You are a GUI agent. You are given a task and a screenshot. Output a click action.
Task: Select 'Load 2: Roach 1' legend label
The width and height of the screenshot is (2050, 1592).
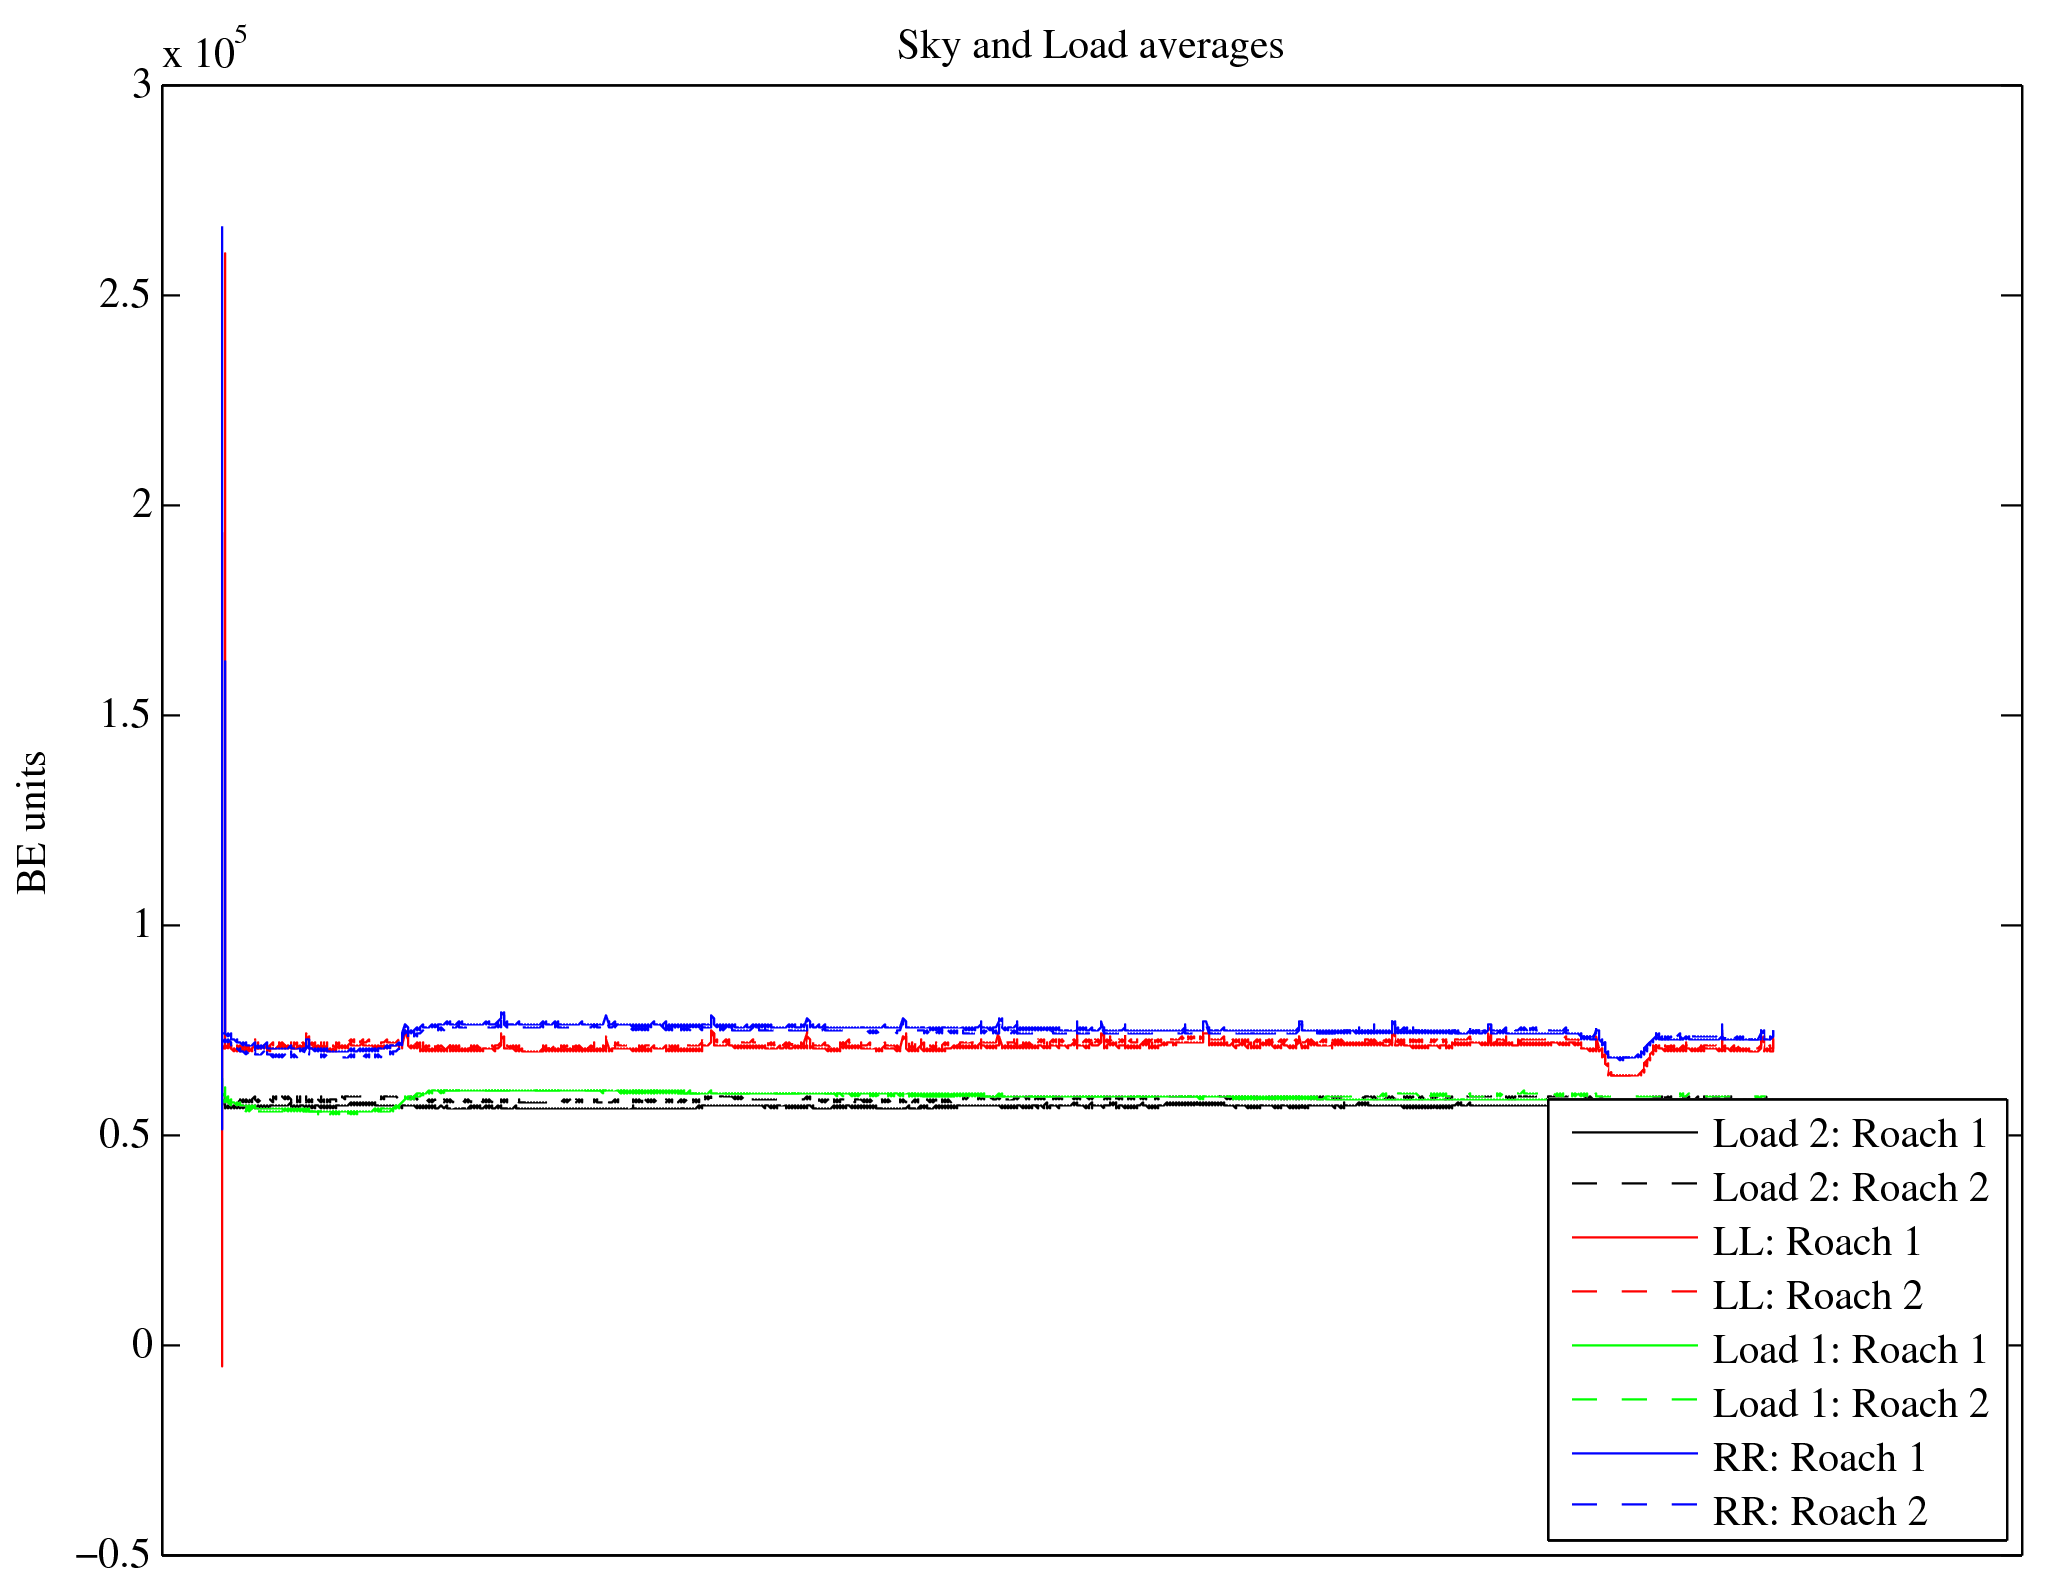pos(1850,1134)
